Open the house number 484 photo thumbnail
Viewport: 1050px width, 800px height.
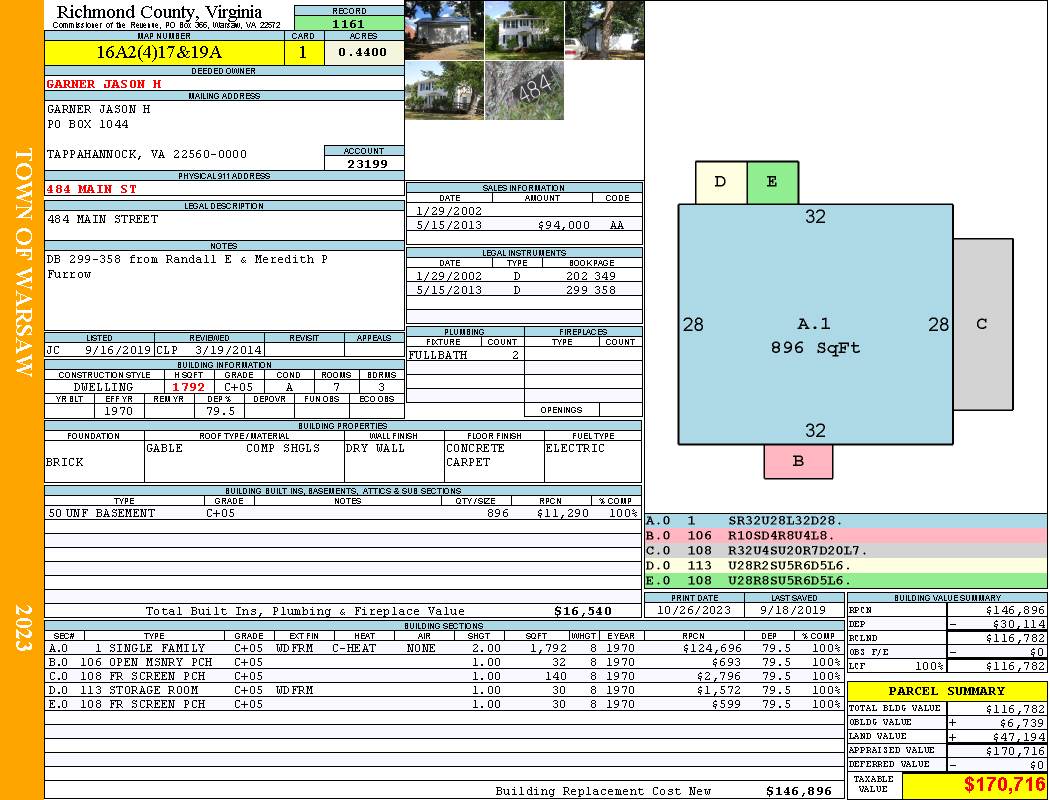click(524, 91)
